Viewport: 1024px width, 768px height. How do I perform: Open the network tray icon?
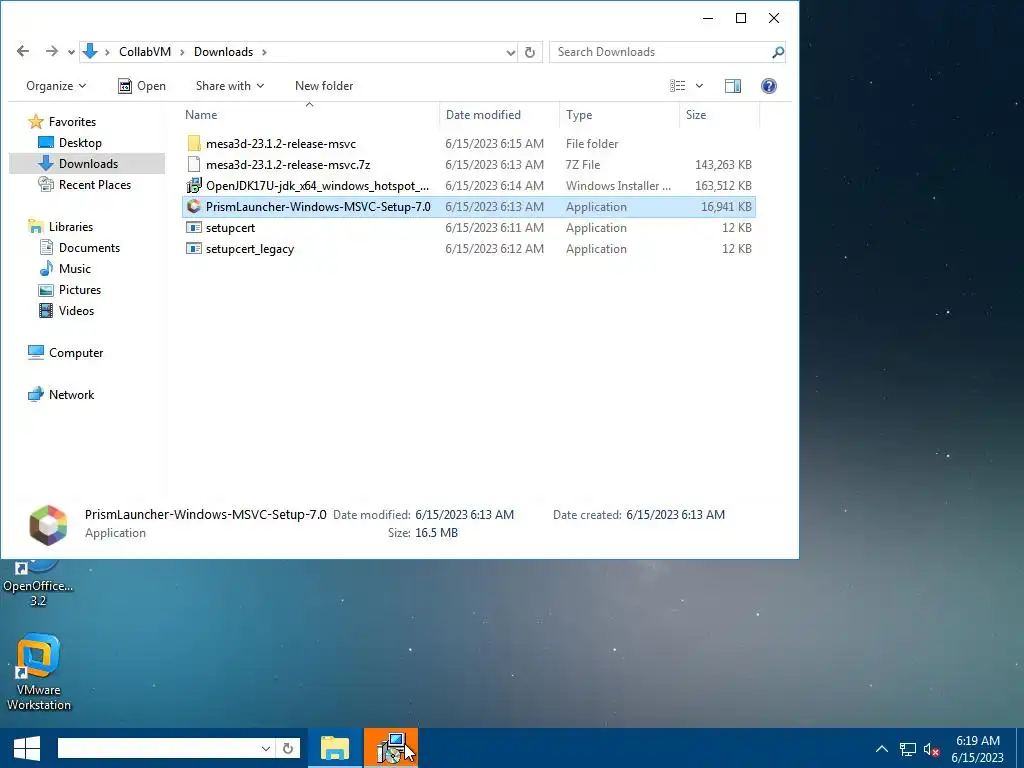coord(907,750)
